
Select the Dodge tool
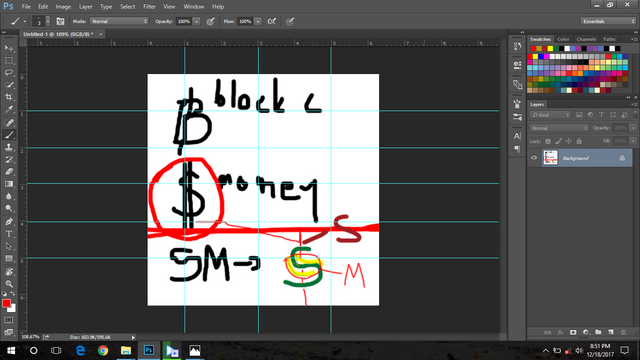(9, 208)
